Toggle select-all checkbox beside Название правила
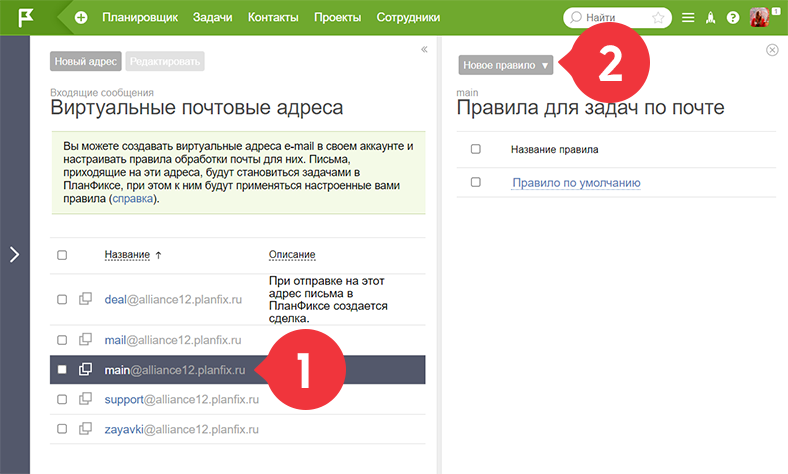Viewport: 788px width, 474px height. [475, 149]
